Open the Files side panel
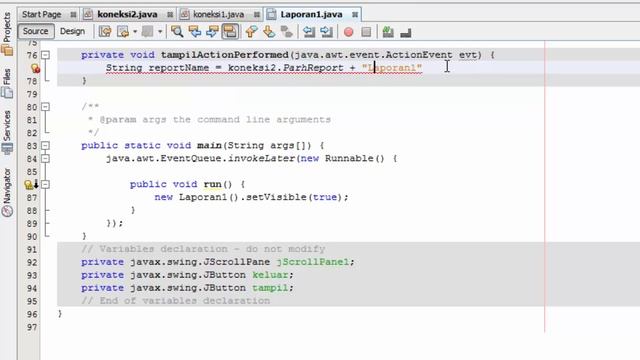Viewport: 640px width, 360px height. 7,84
